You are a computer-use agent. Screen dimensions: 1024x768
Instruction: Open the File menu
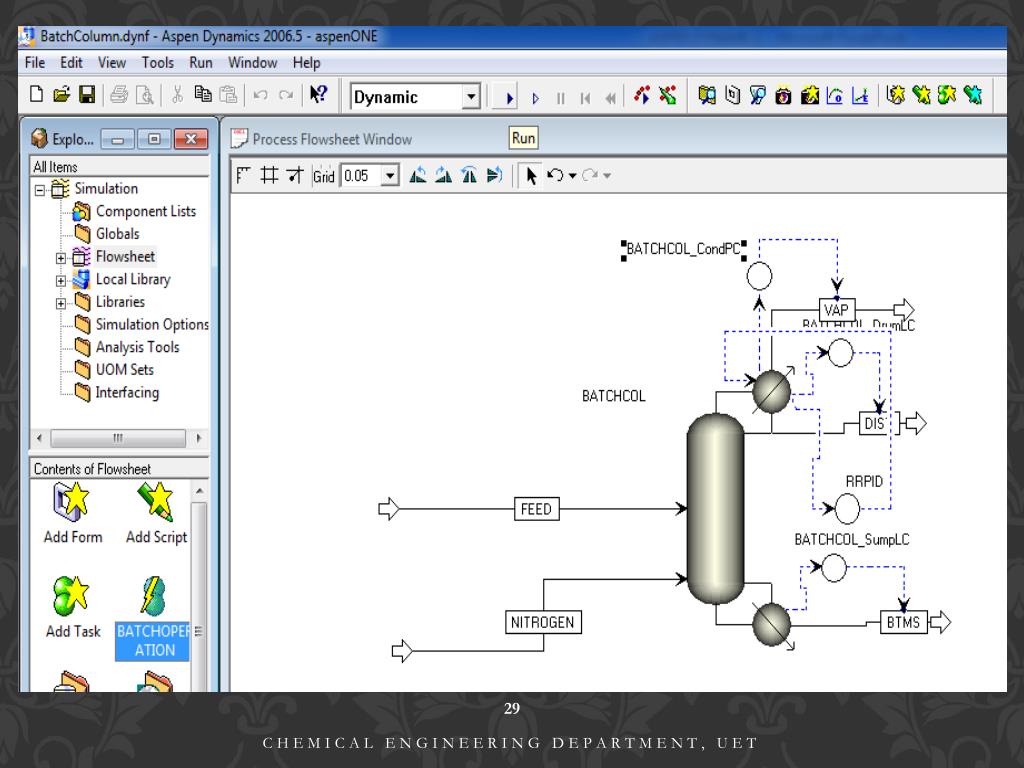point(35,63)
